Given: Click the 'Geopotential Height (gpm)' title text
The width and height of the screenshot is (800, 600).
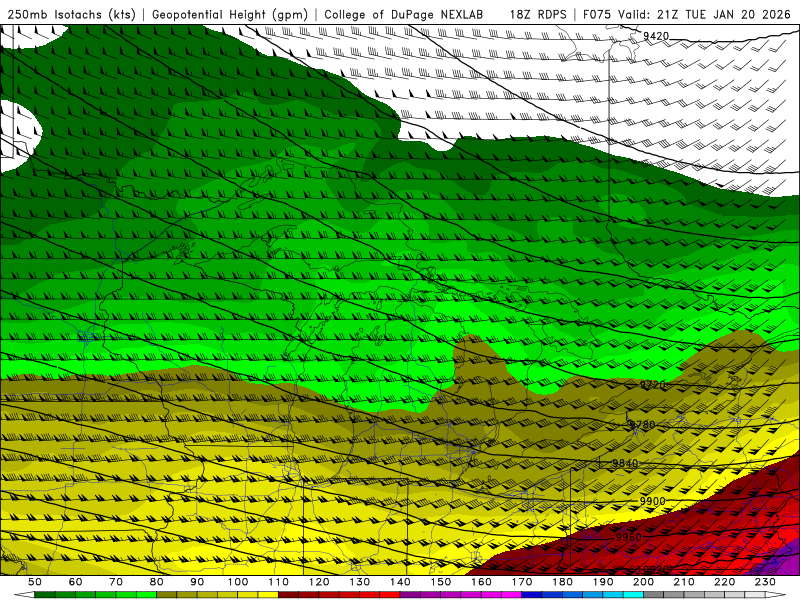Looking at the screenshot, I should point(230,14).
